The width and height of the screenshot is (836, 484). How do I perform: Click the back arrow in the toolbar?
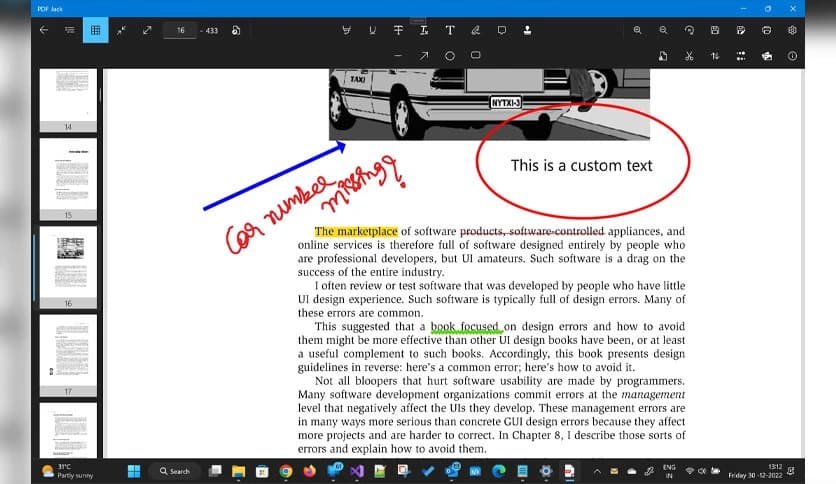43,30
